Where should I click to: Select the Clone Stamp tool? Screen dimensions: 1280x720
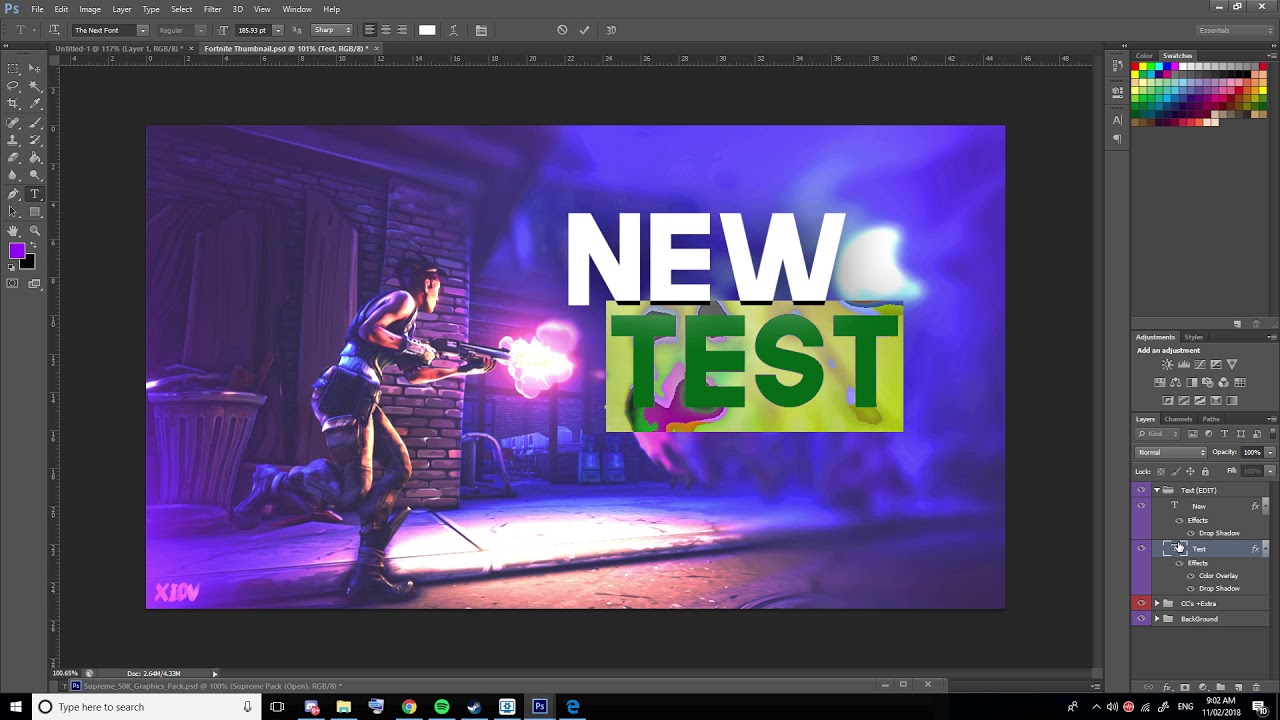coord(13,140)
